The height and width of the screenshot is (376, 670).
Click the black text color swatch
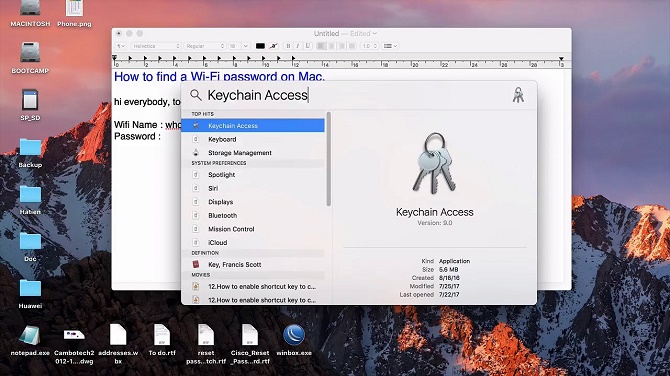[260, 46]
